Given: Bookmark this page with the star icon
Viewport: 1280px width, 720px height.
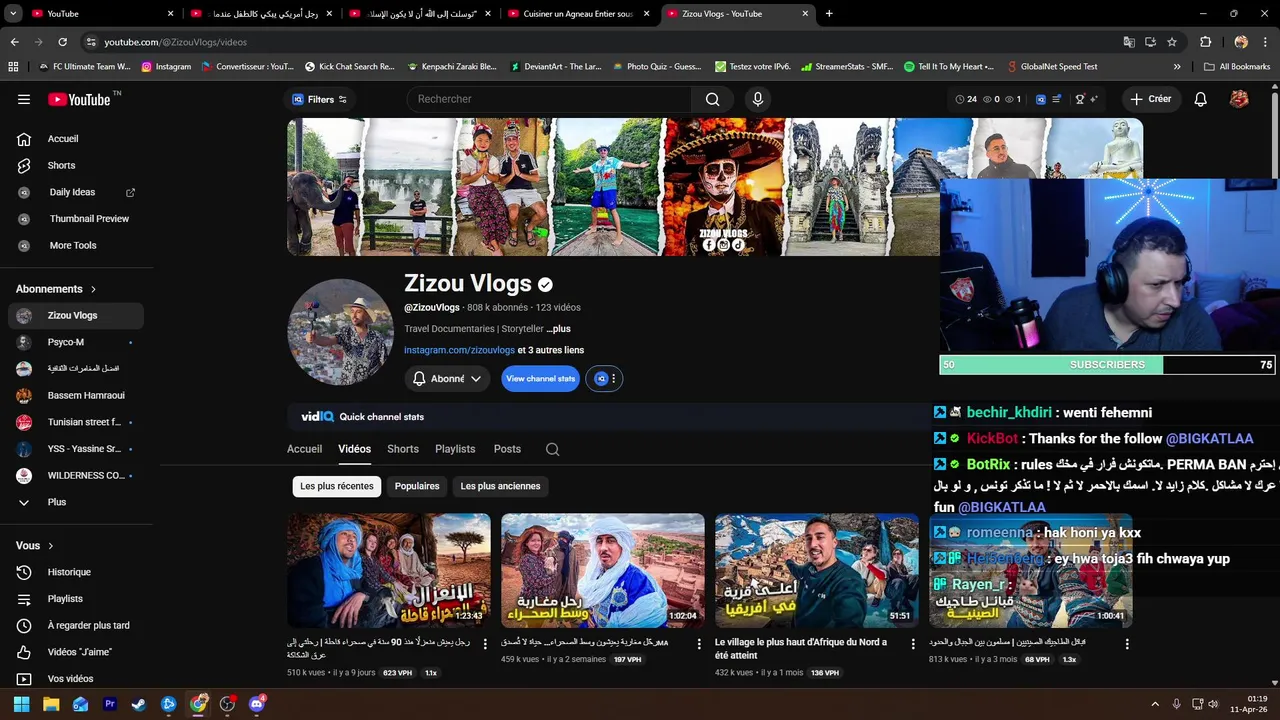Looking at the screenshot, I should tap(1172, 42).
